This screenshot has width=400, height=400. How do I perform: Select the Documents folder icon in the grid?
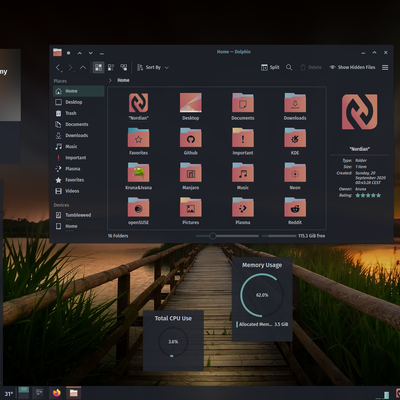(x=243, y=103)
